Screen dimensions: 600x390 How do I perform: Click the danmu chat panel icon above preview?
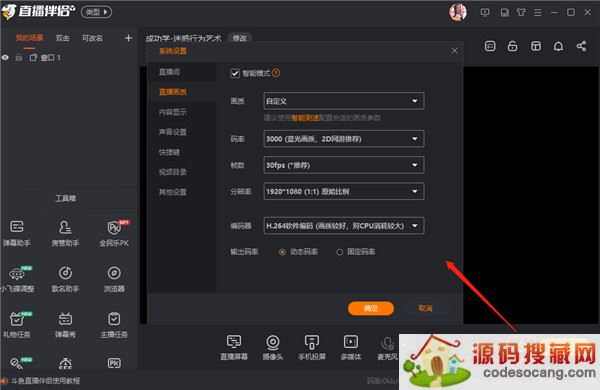[490, 46]
